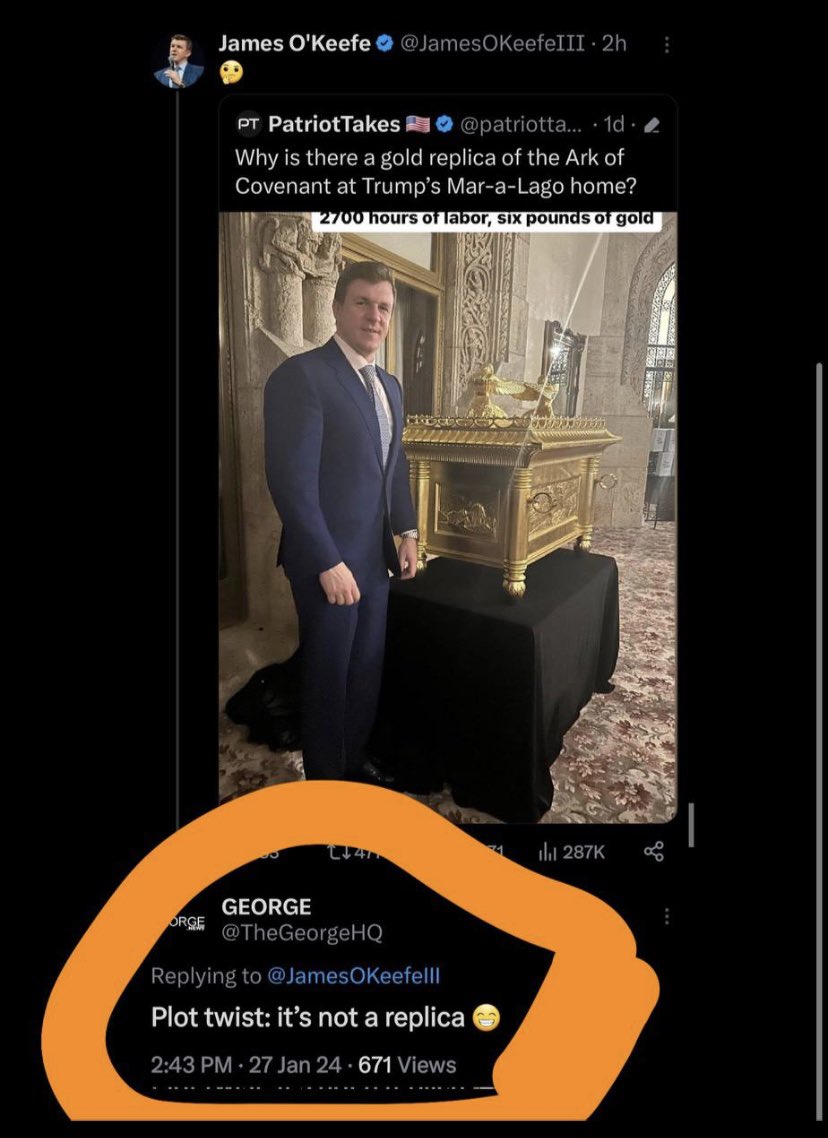The height and width of the screenshot is (1138, 828).
Task: Open the @JamesOKeefeIII handle in header
Action: pos(491,44)
